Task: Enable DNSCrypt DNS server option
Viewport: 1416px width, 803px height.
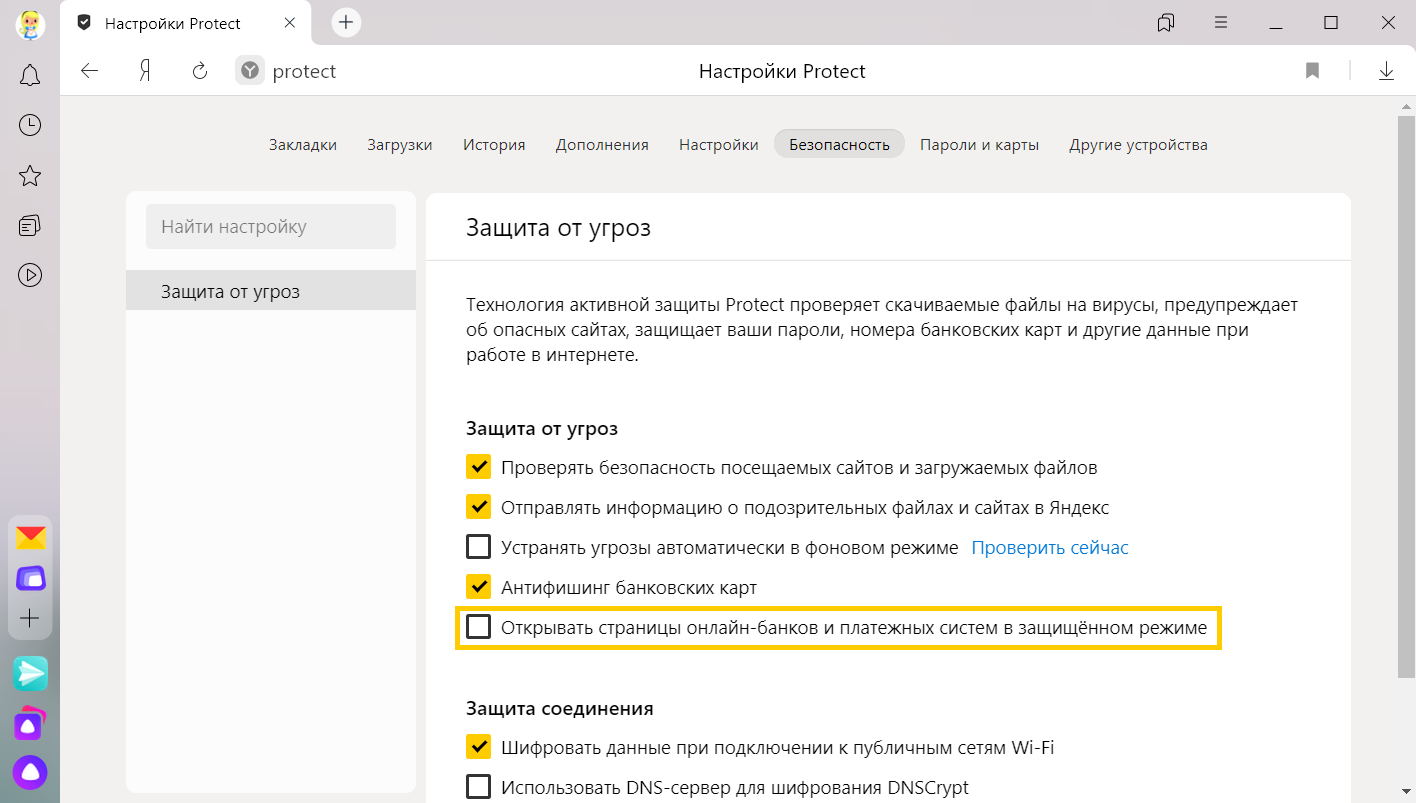Action: click(x=479, y=787)
